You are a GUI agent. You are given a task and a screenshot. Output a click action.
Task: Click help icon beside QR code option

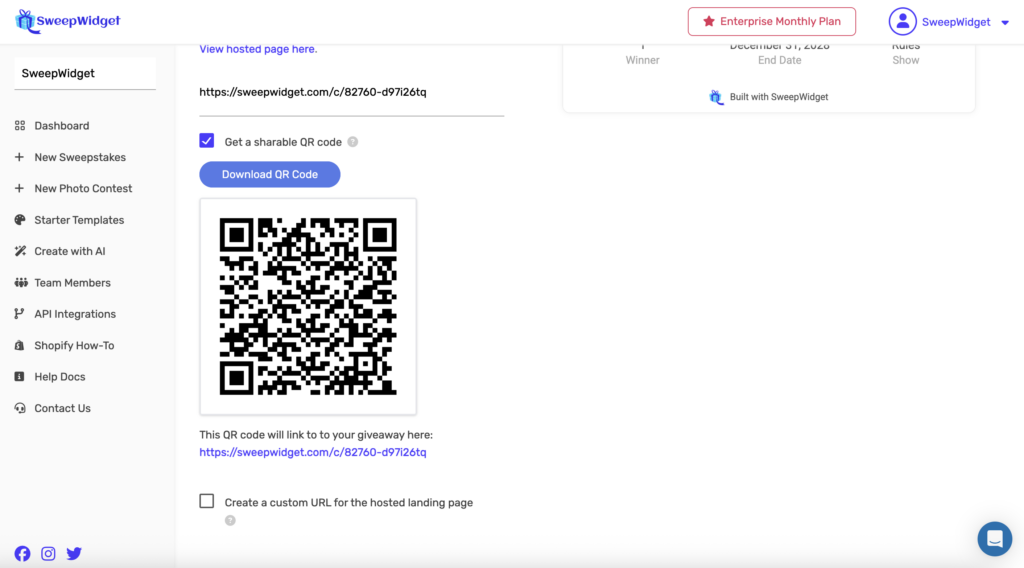click(x=353, y=142)
